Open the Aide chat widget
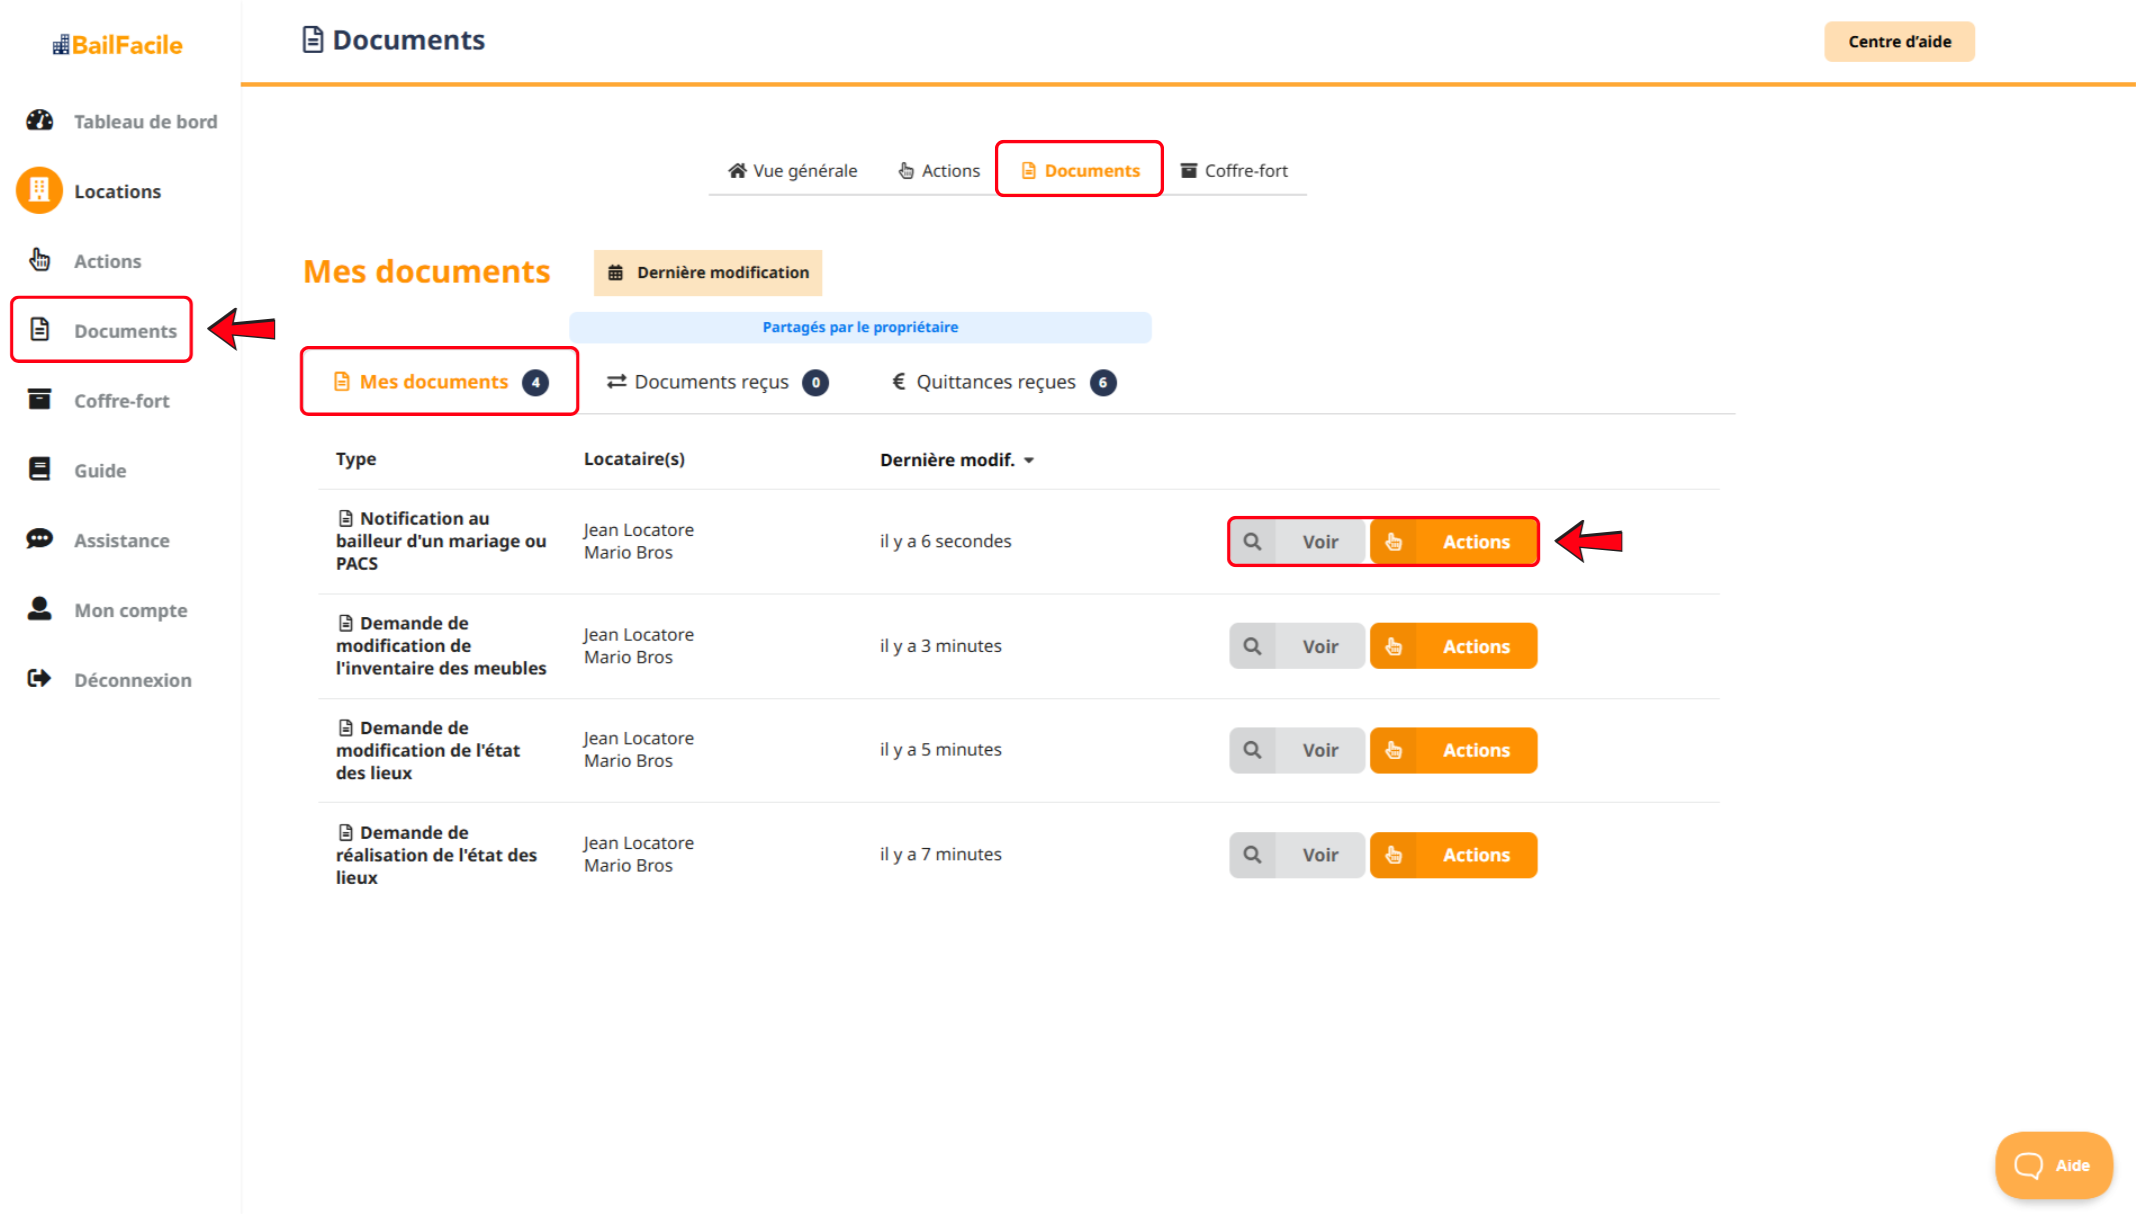The image size is (2136, 1215). [2053, 1165]
